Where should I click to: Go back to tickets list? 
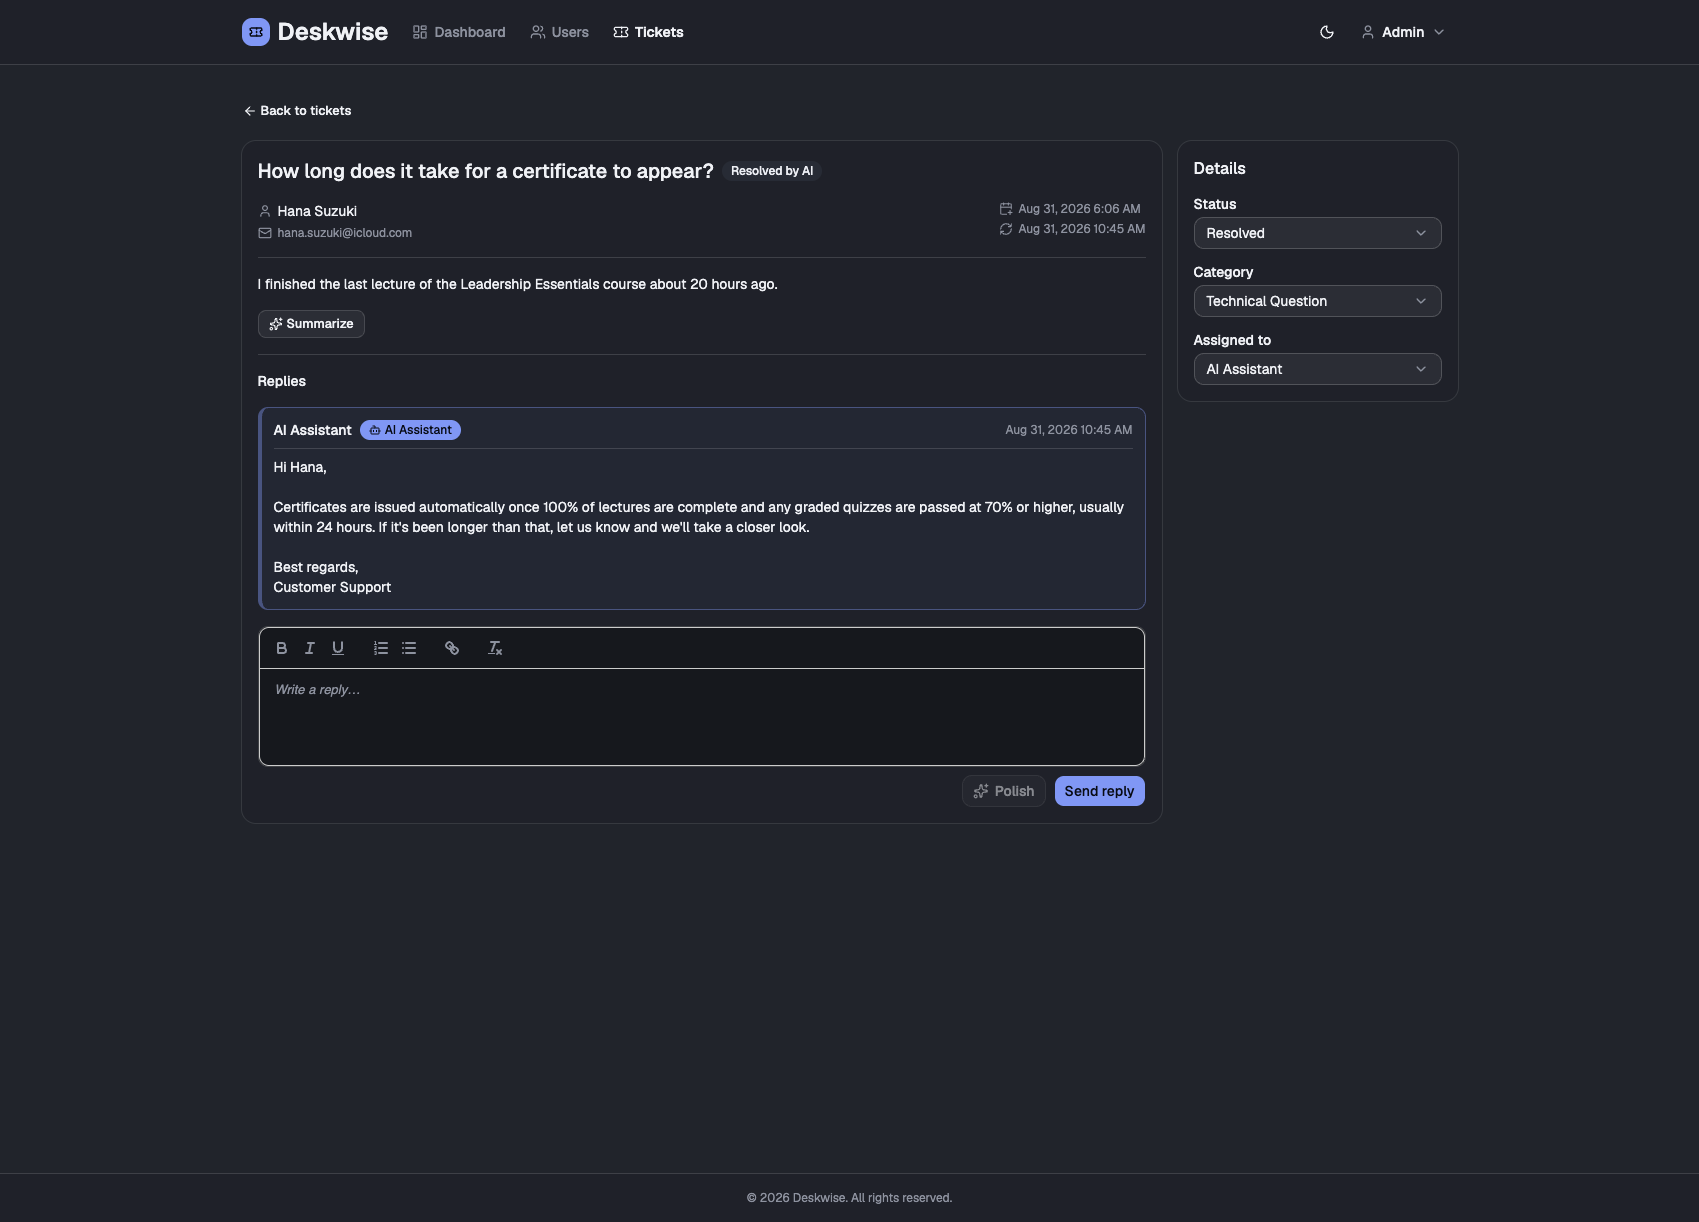coord(298,111)
